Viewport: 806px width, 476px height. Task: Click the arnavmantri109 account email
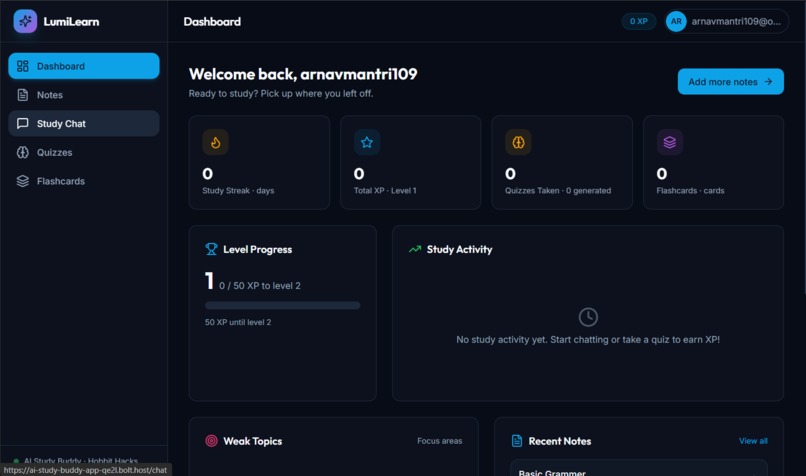736,22
